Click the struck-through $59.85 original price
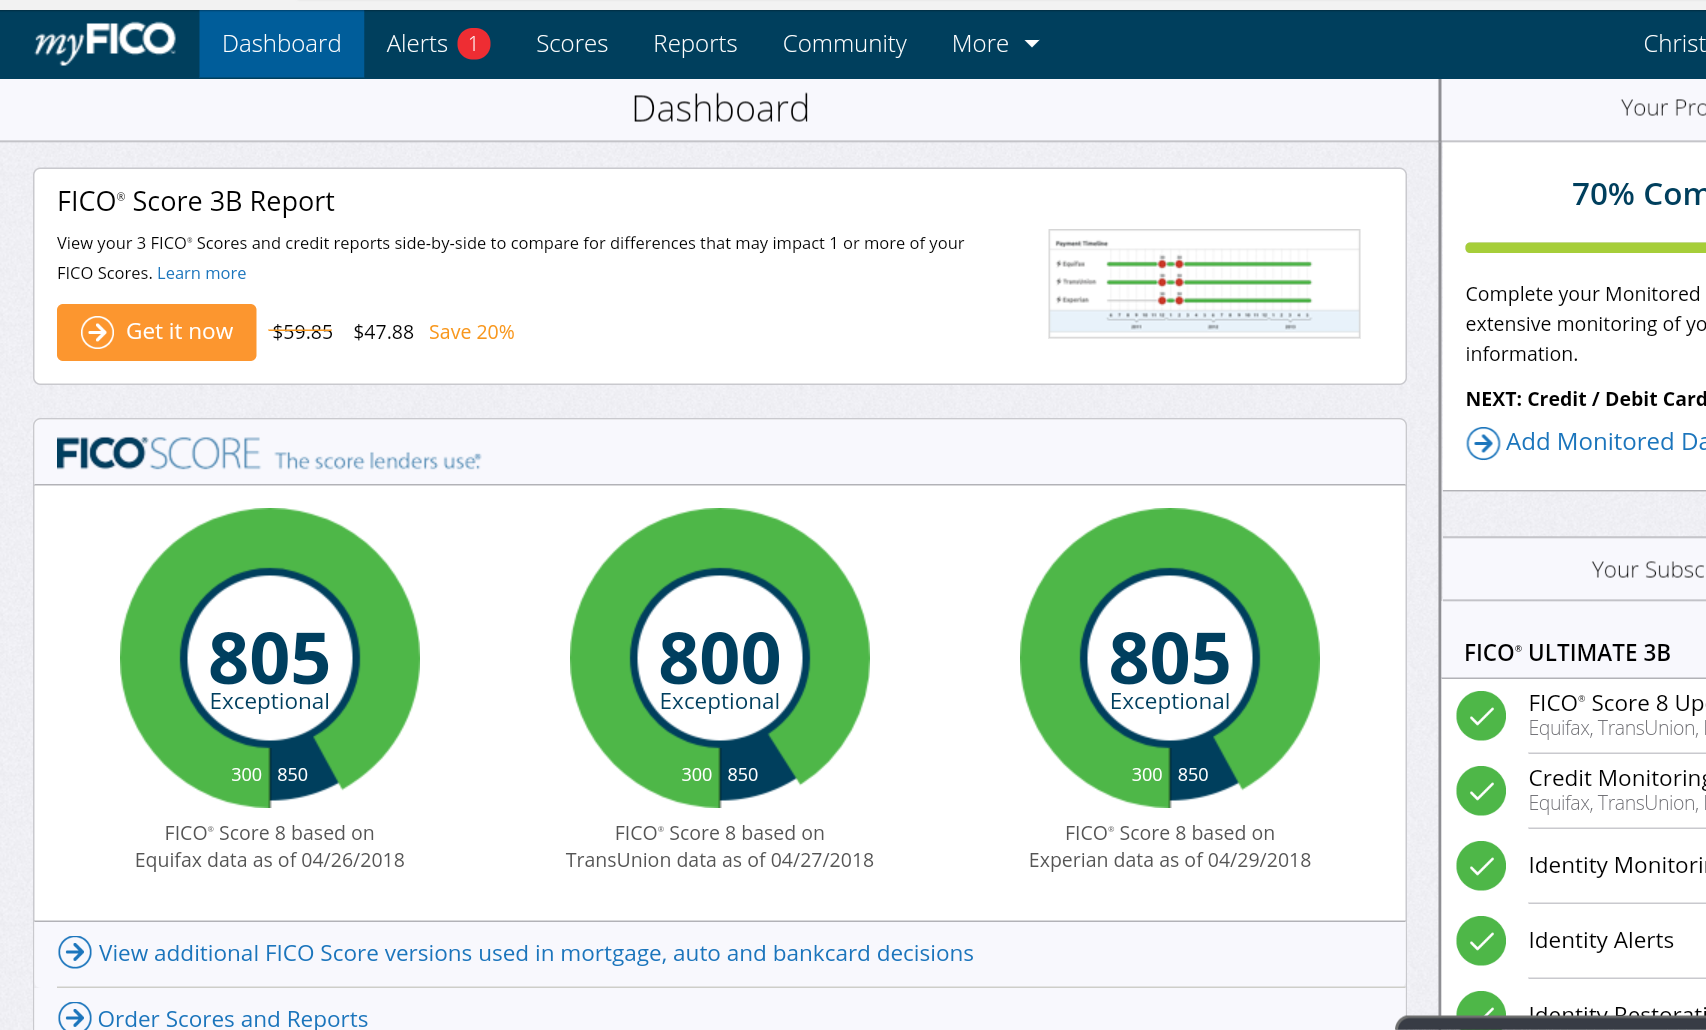 (302, 332)
